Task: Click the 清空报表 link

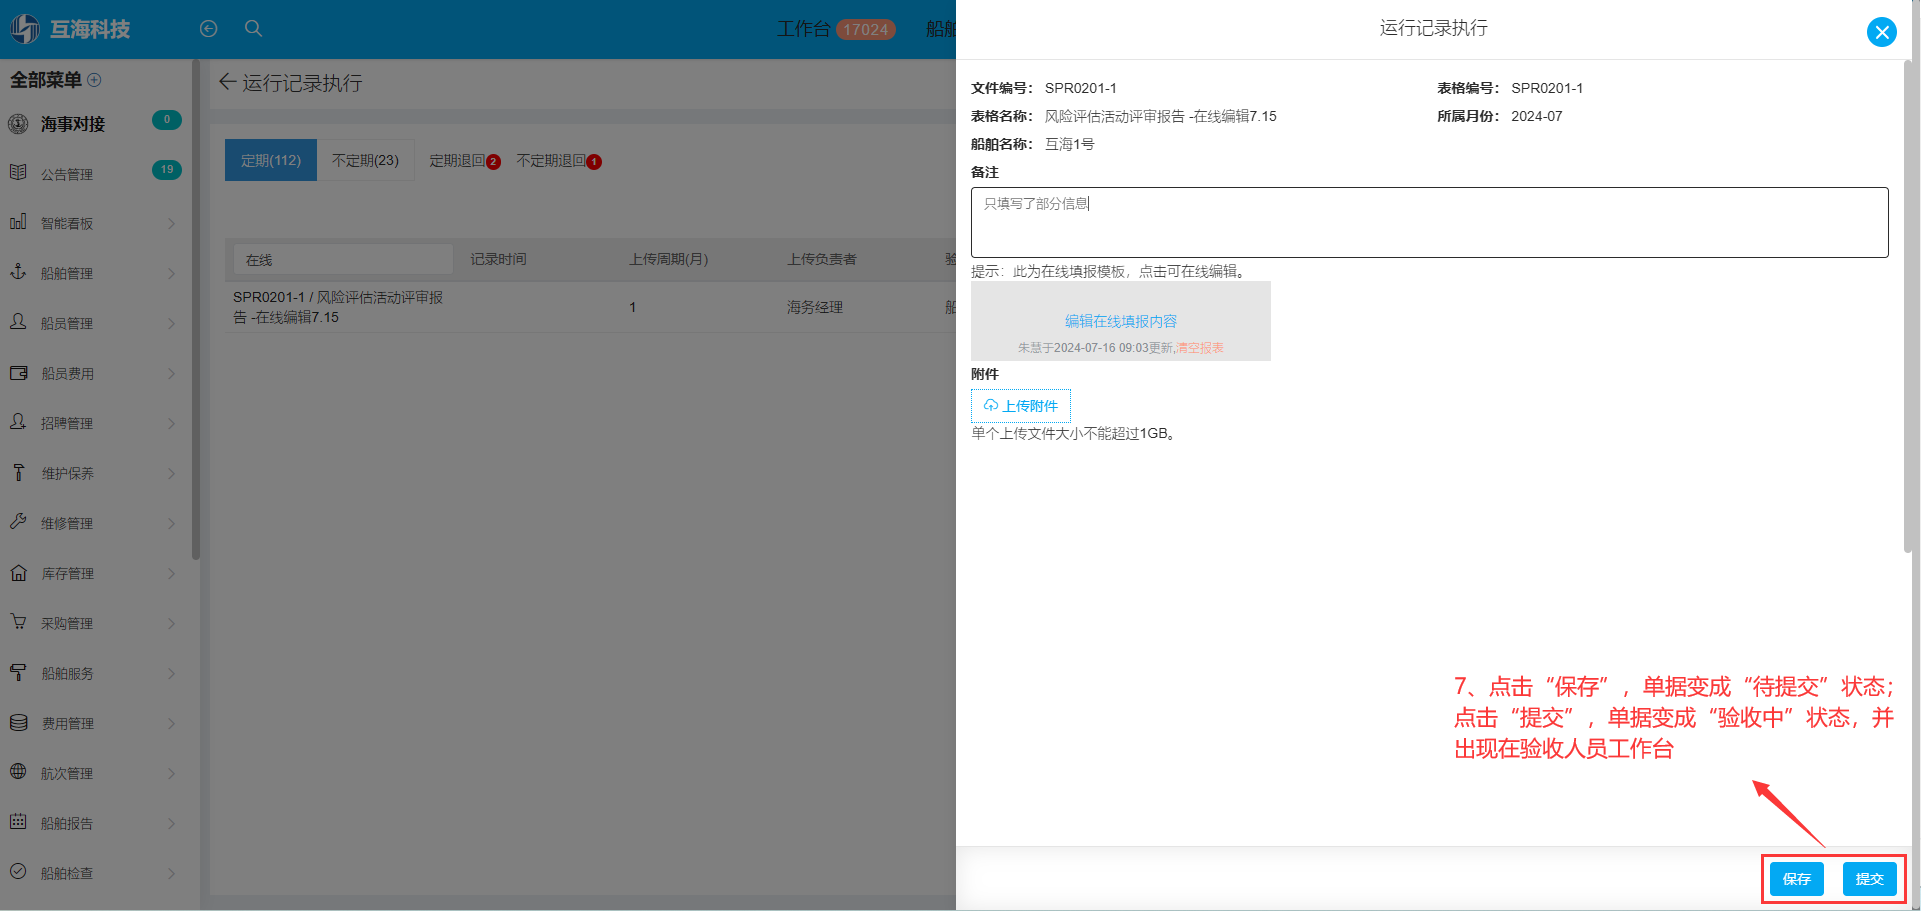Action: [1200, 348]
